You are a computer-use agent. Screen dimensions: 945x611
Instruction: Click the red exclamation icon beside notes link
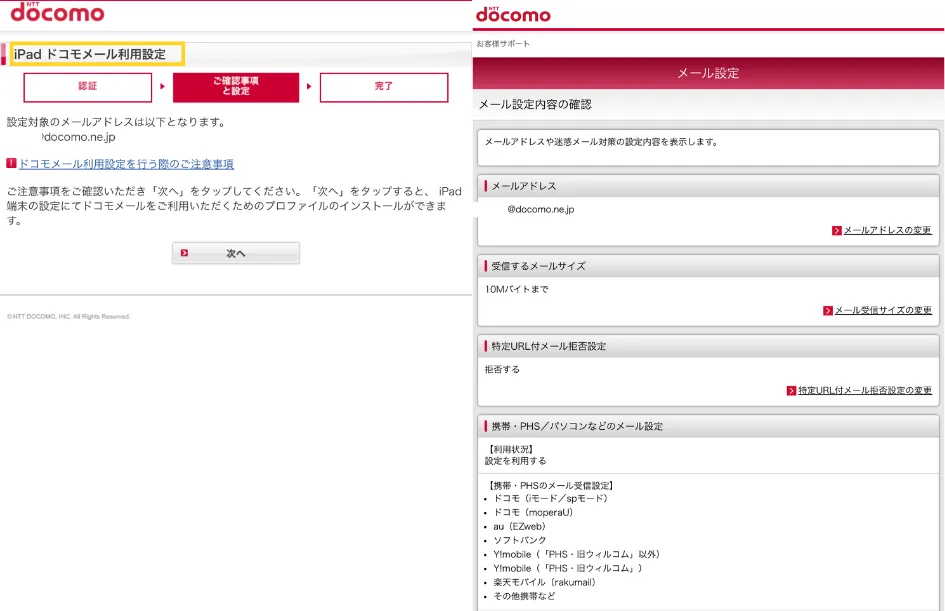pos(11,163)
